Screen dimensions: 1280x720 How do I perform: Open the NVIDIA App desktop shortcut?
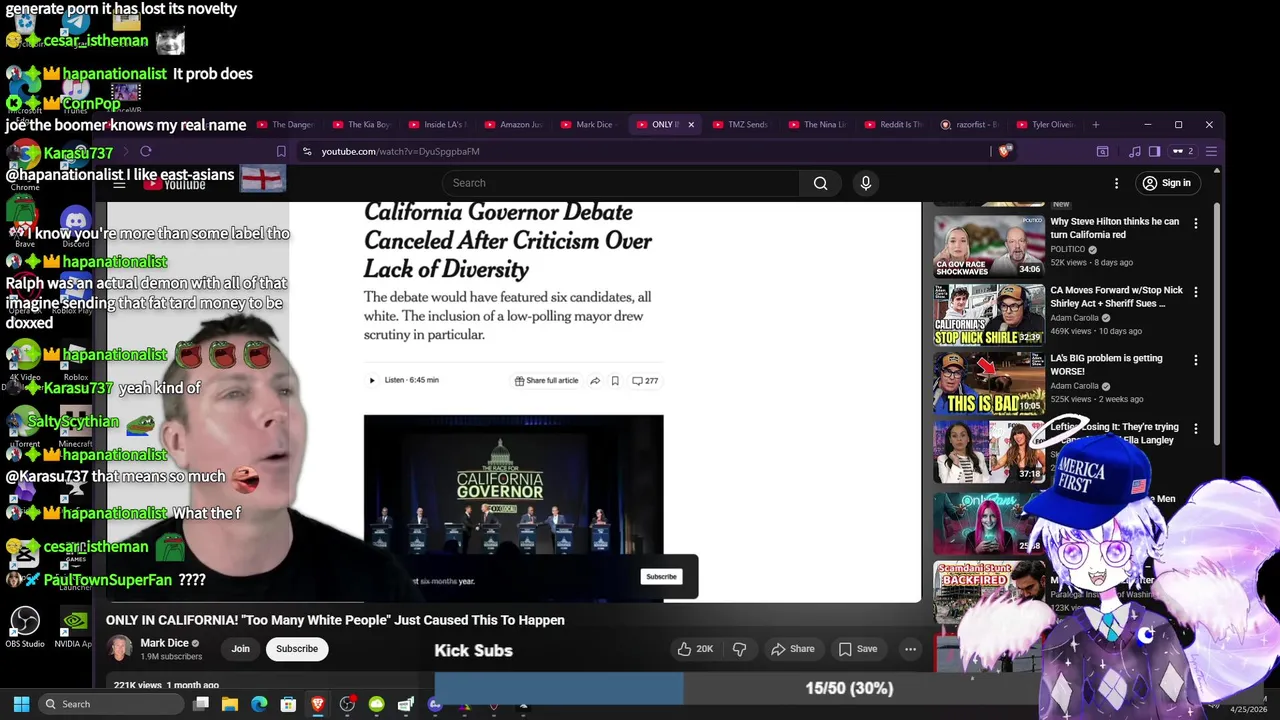tap(73, 627)
